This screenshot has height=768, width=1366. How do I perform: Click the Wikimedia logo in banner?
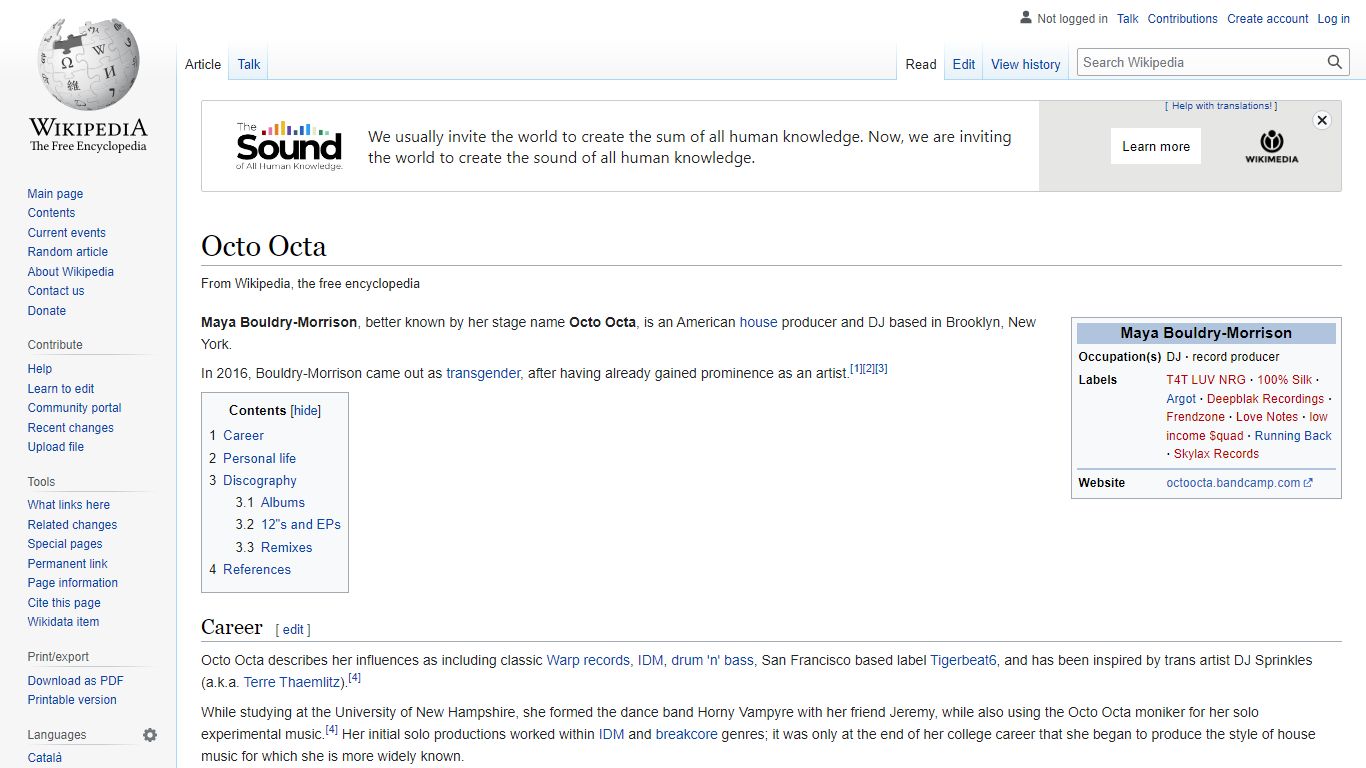[1272, 146]
